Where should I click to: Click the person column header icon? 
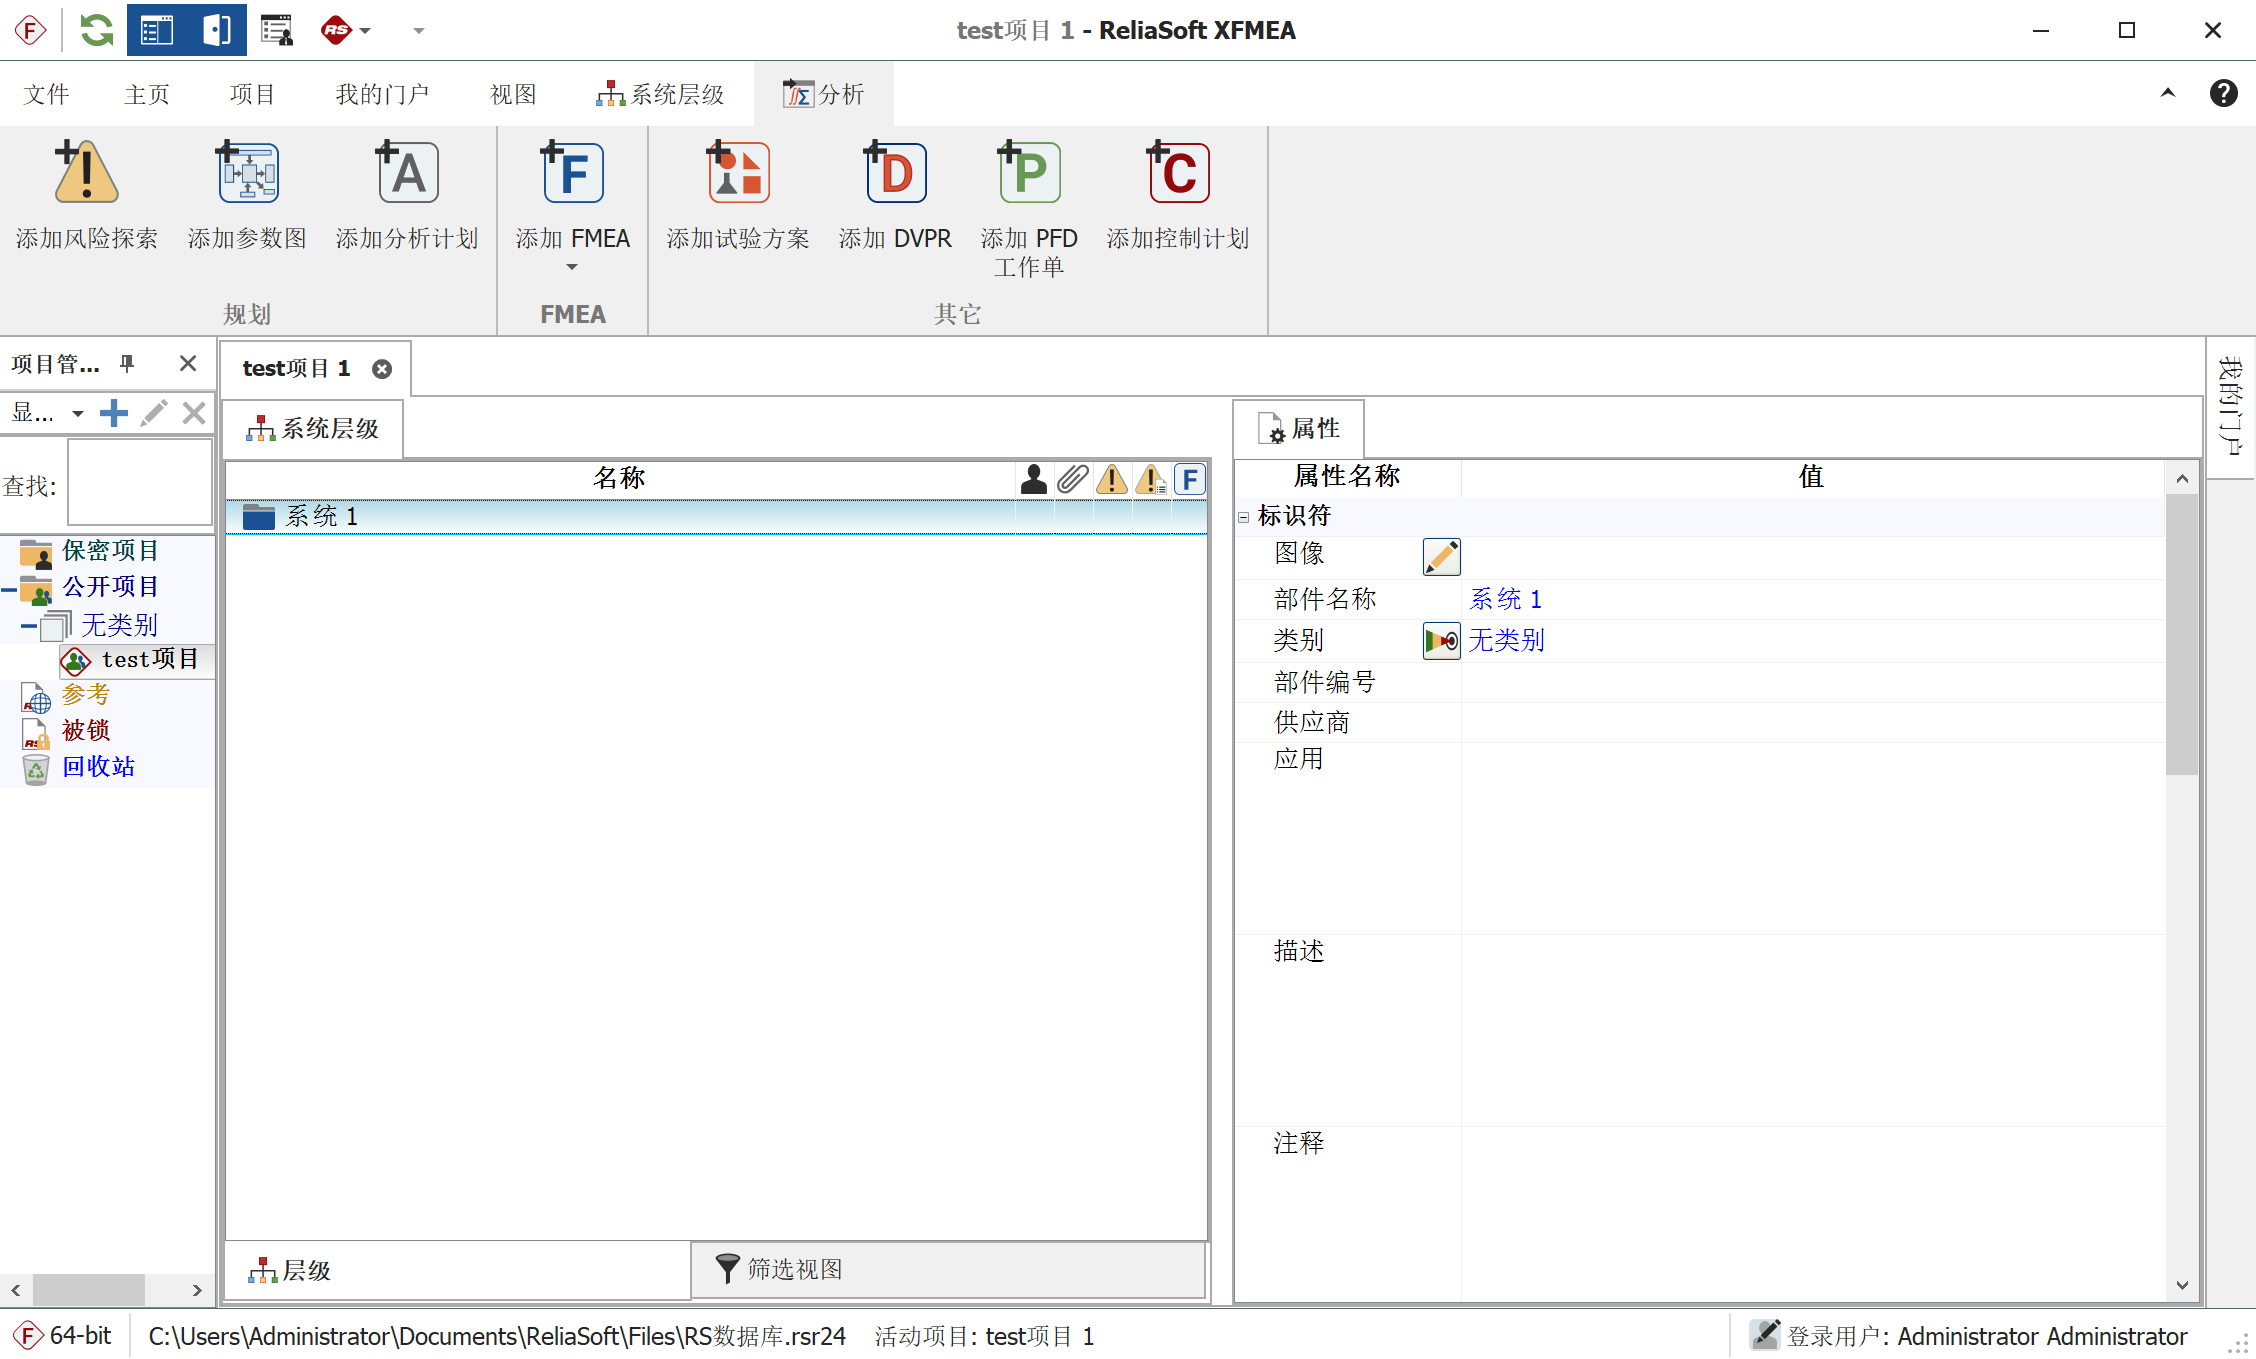[x=1034, y=479]
